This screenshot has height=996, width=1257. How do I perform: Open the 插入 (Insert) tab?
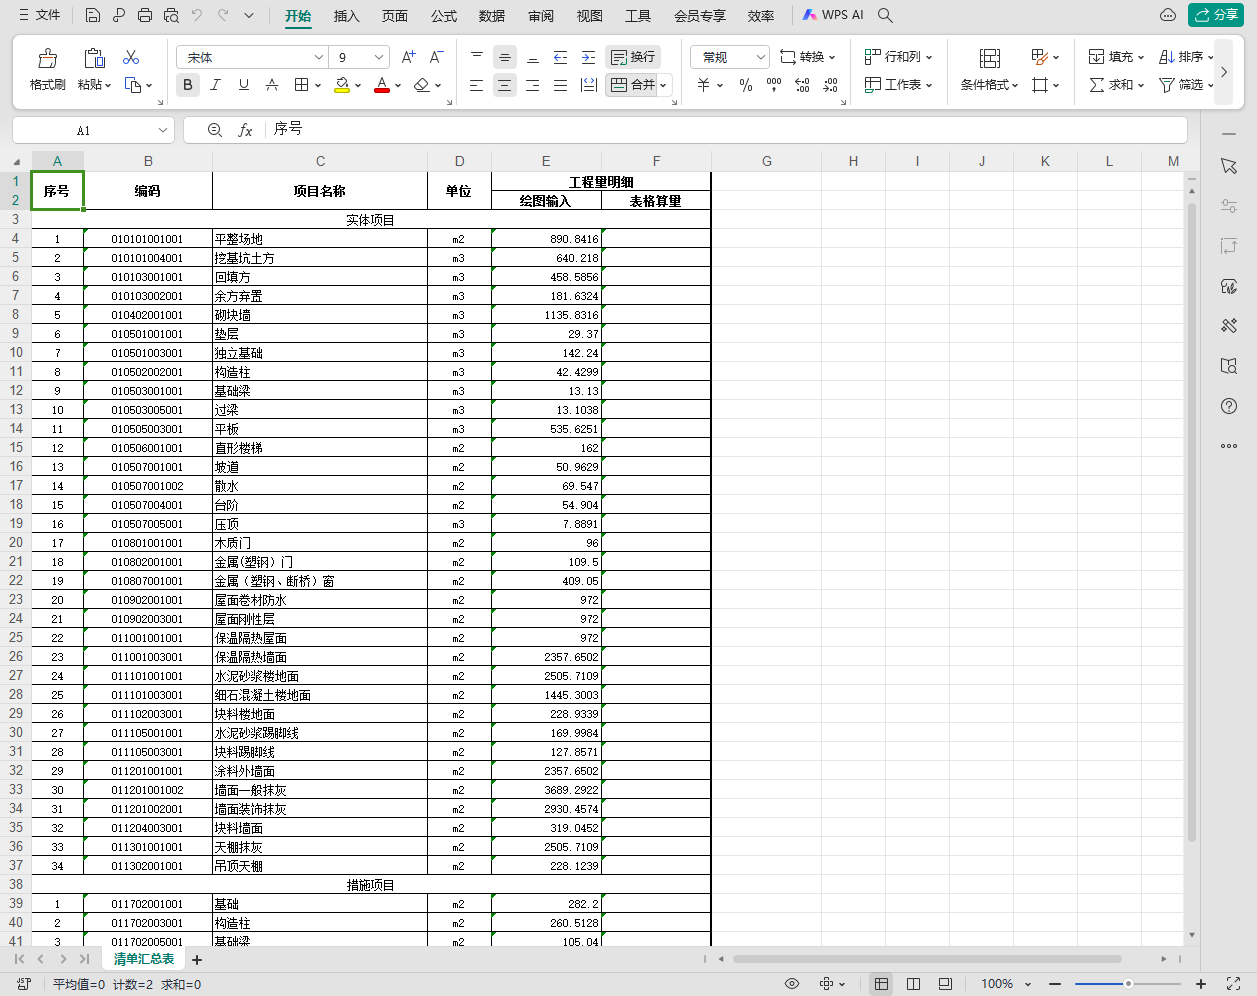346,16
